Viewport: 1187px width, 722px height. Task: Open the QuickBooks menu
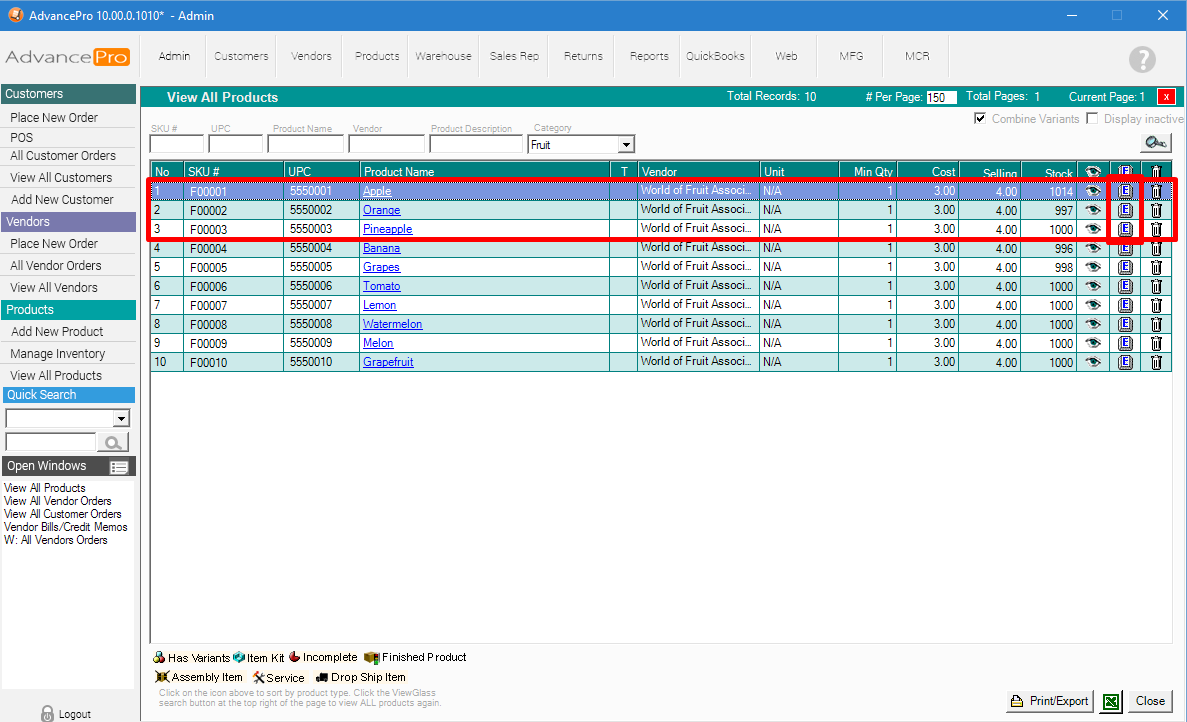(715, 56)
